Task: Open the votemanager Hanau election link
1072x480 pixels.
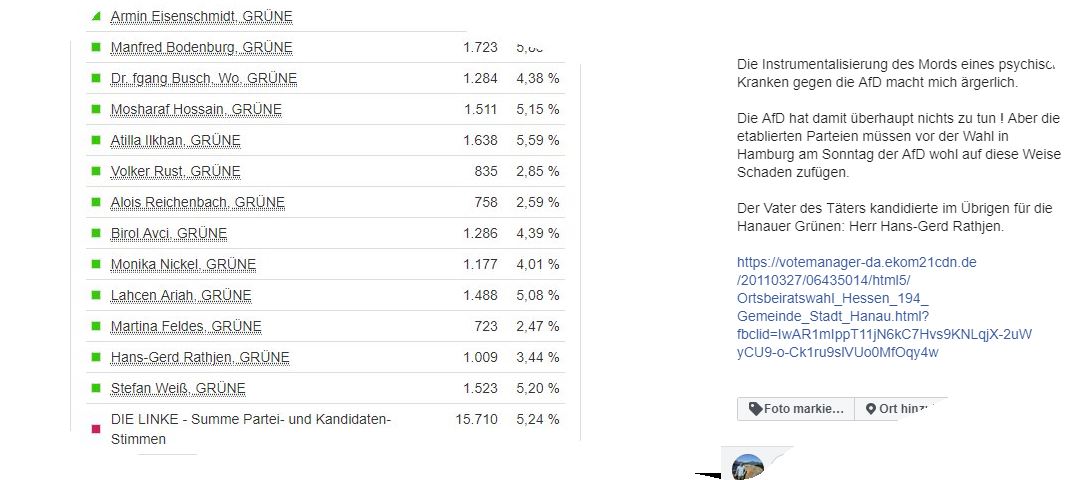Action: [x=884, y=307]
